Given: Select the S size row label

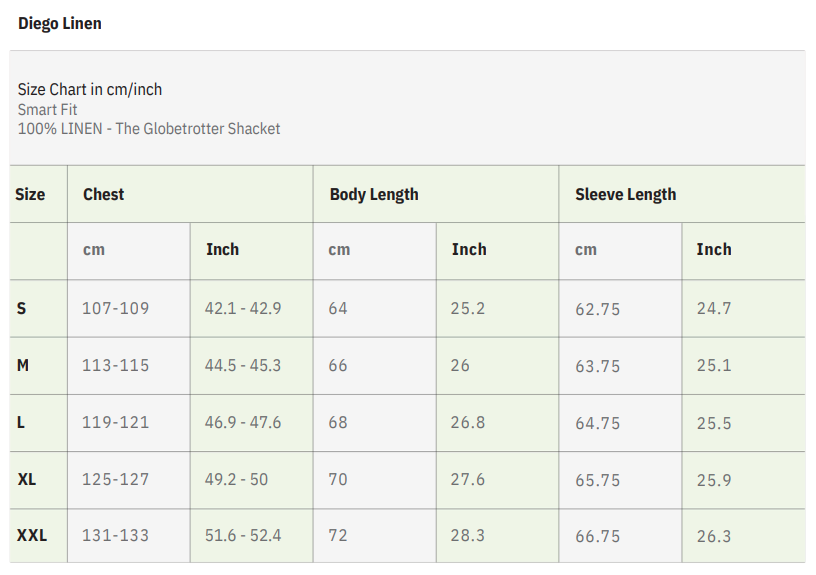Looking at the screenshot, I should (x=22, y=308).
